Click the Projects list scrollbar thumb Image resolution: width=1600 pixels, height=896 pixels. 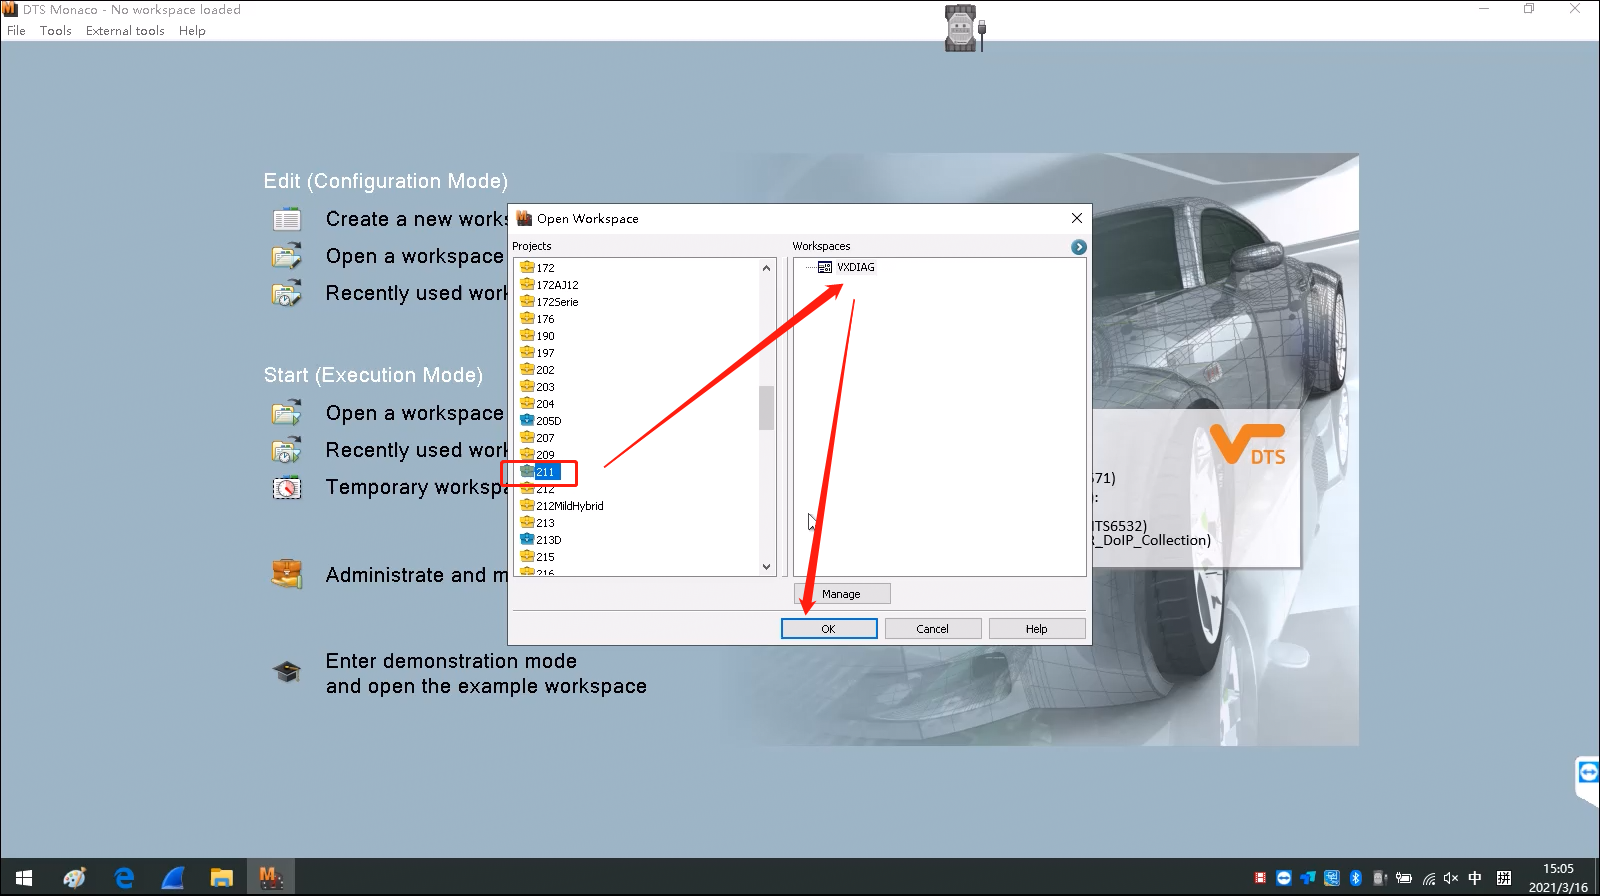[766, 408]
